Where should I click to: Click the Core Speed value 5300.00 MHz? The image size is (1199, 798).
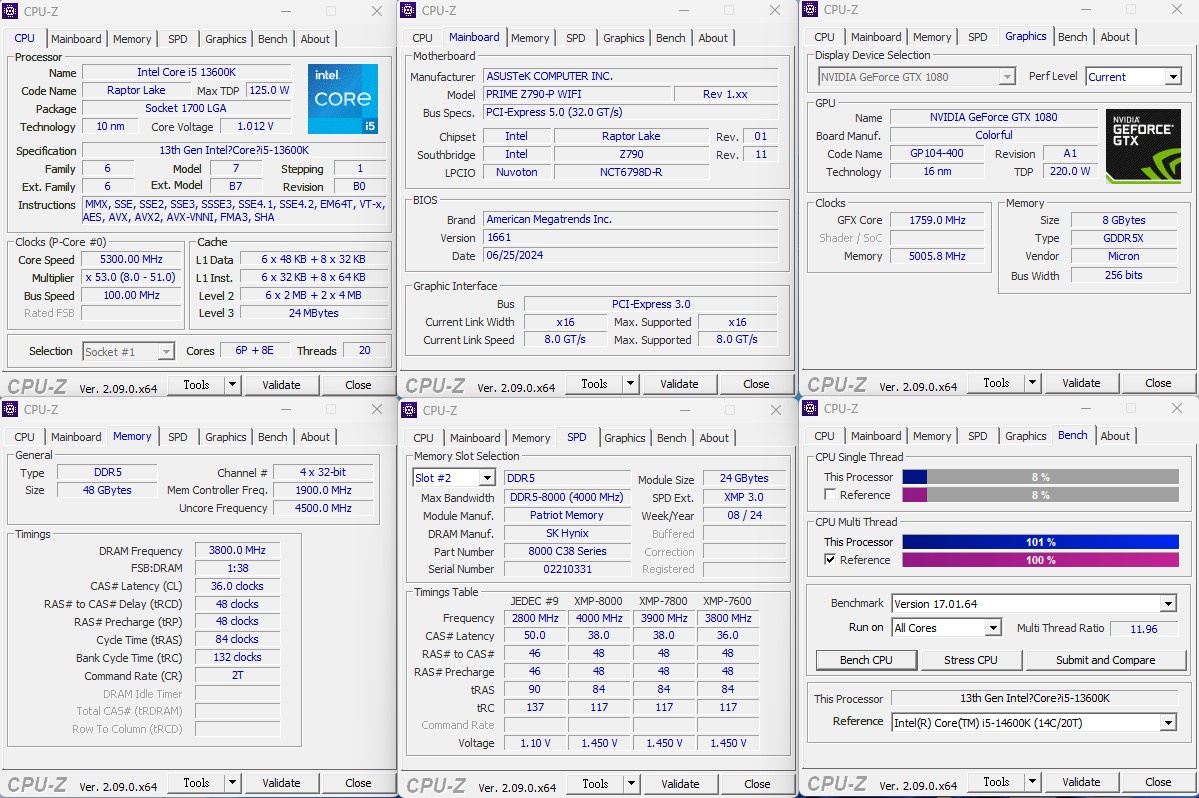pyautogui.click(x=132, y=259)
